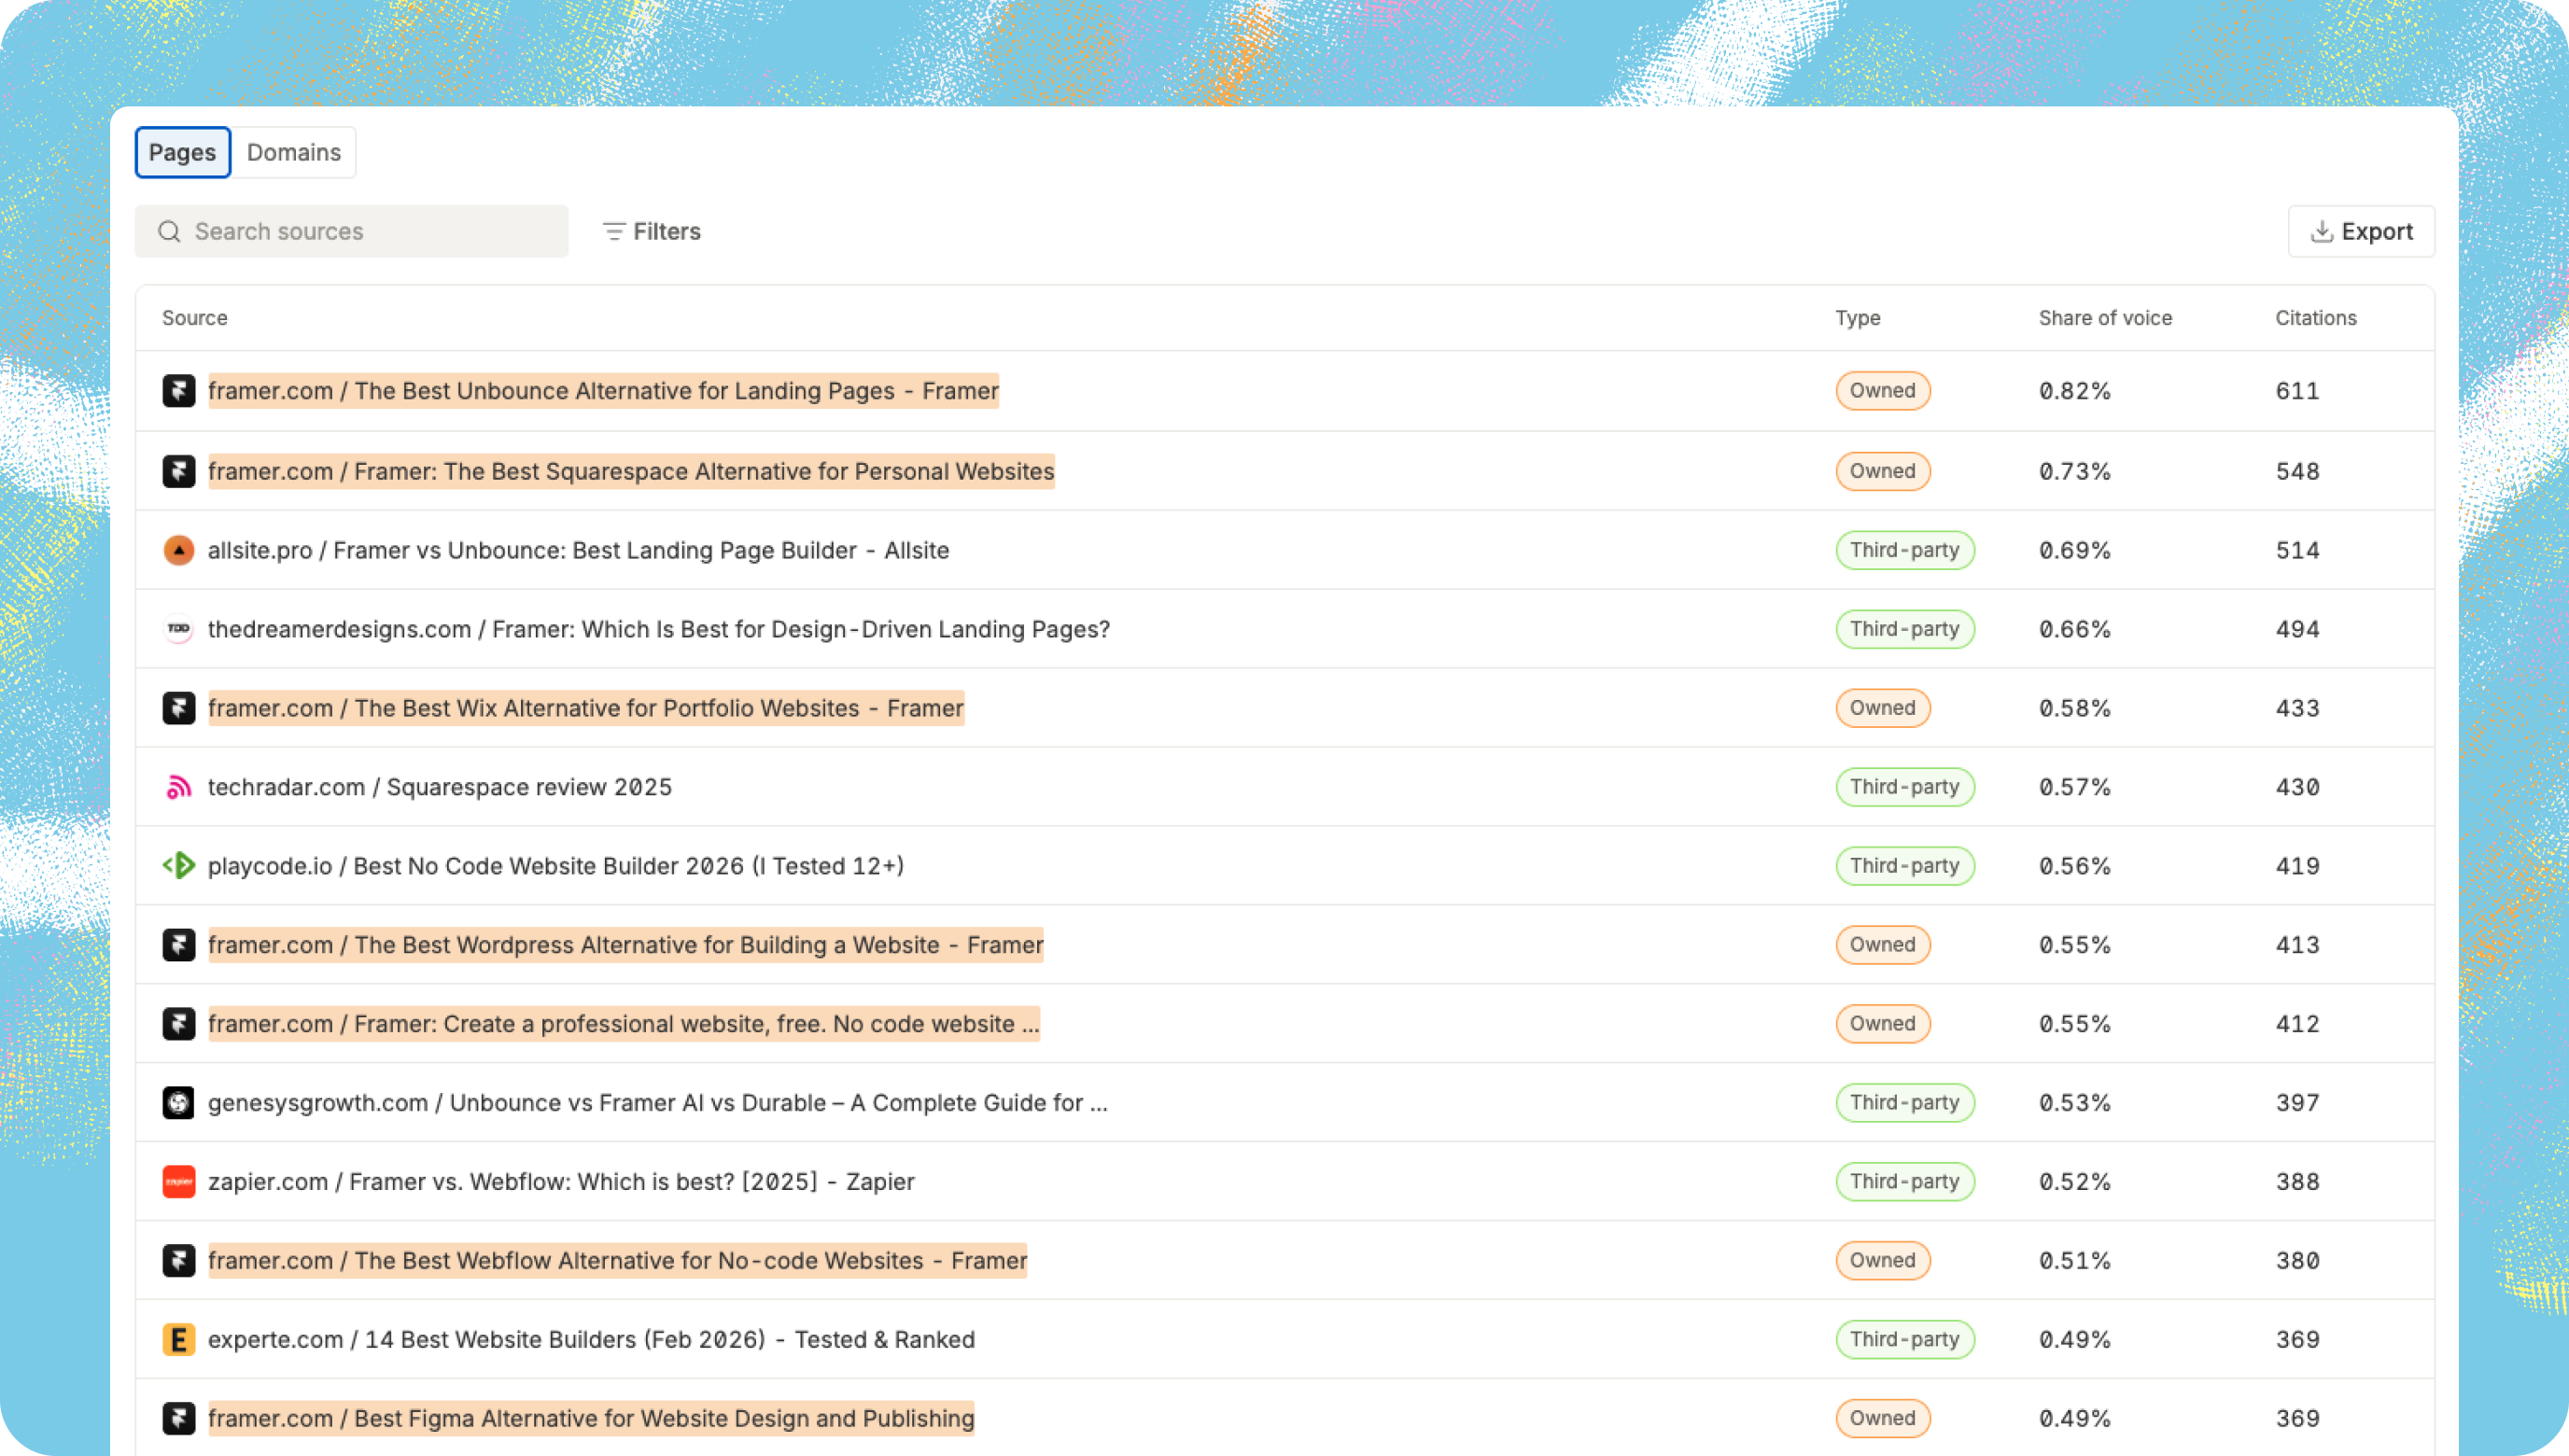This screenshot has width=2569, height=1456.
Task: Select the Pages tab
Action: point(182,153)
